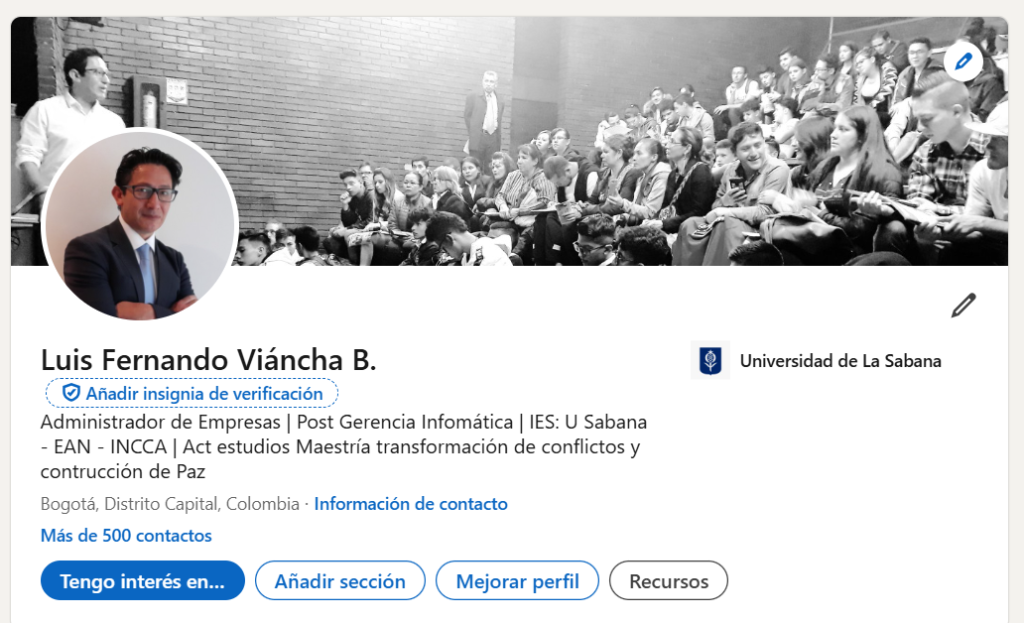This screenshot has width=1024, height=623.
Task: Open Información de contacto link
Action: pos(411,504)
